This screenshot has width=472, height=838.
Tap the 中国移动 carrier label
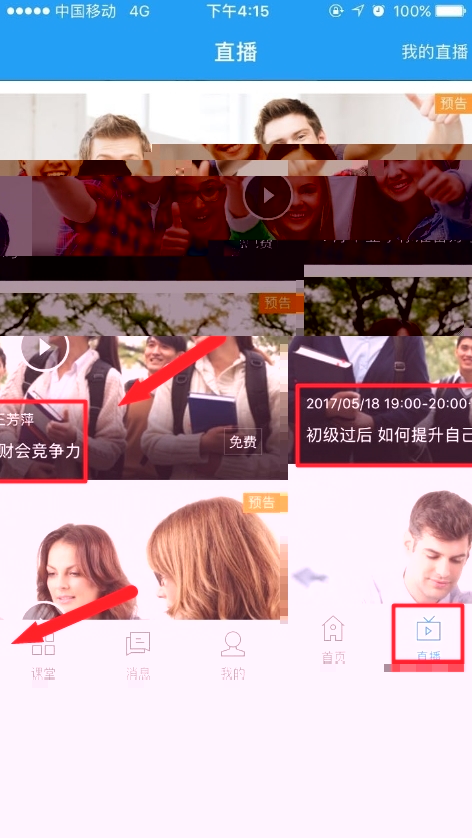(86, 11)
